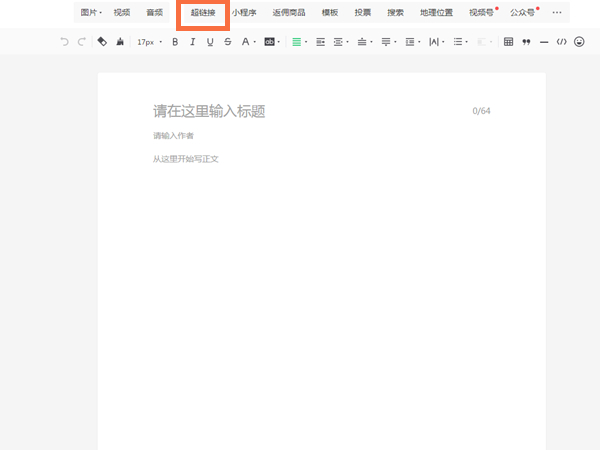Toggle underline formatting
This screenshot has width=600, height=450.
pos(210,42)
